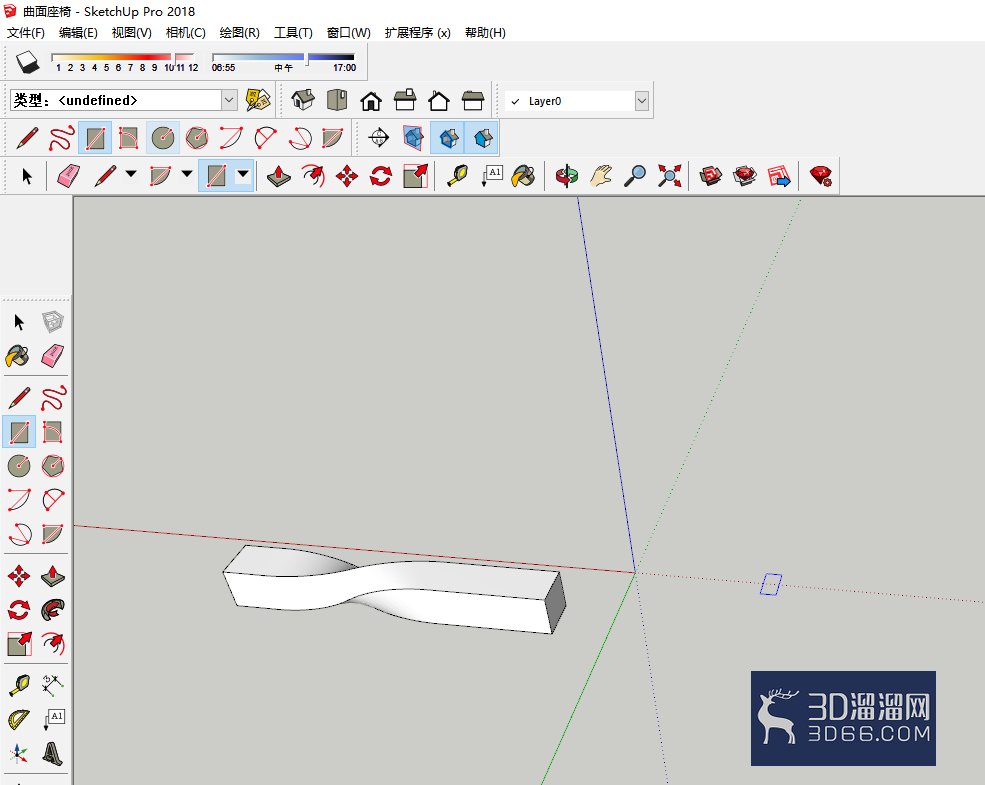This screenshot has height=785, width=985.
Task: Expand the Layer0 layer dropdown
Action: [641, 100]
